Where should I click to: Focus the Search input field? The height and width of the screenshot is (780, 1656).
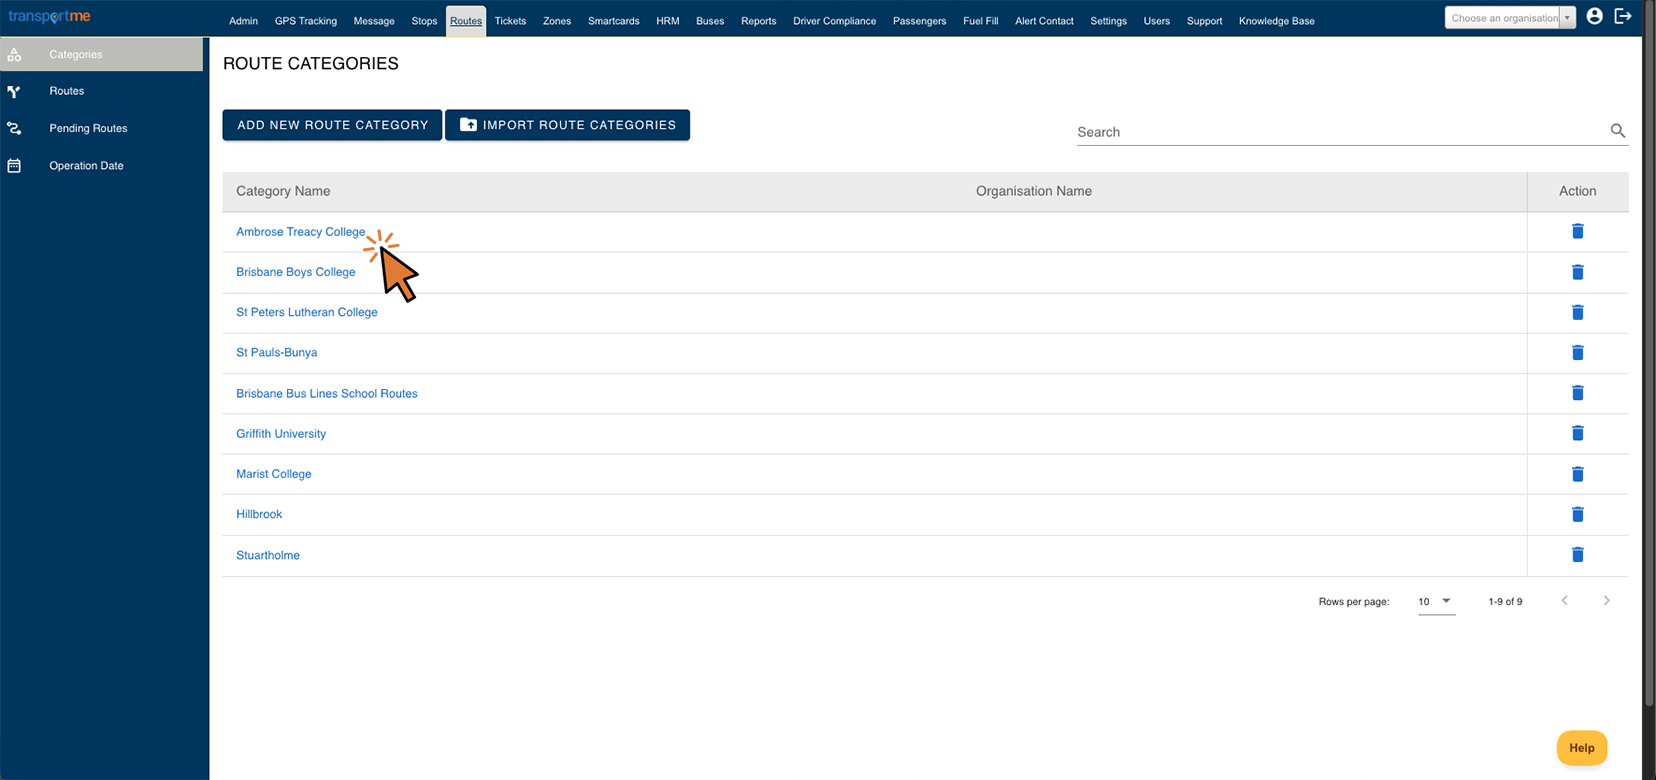[x=1340, y=132]
